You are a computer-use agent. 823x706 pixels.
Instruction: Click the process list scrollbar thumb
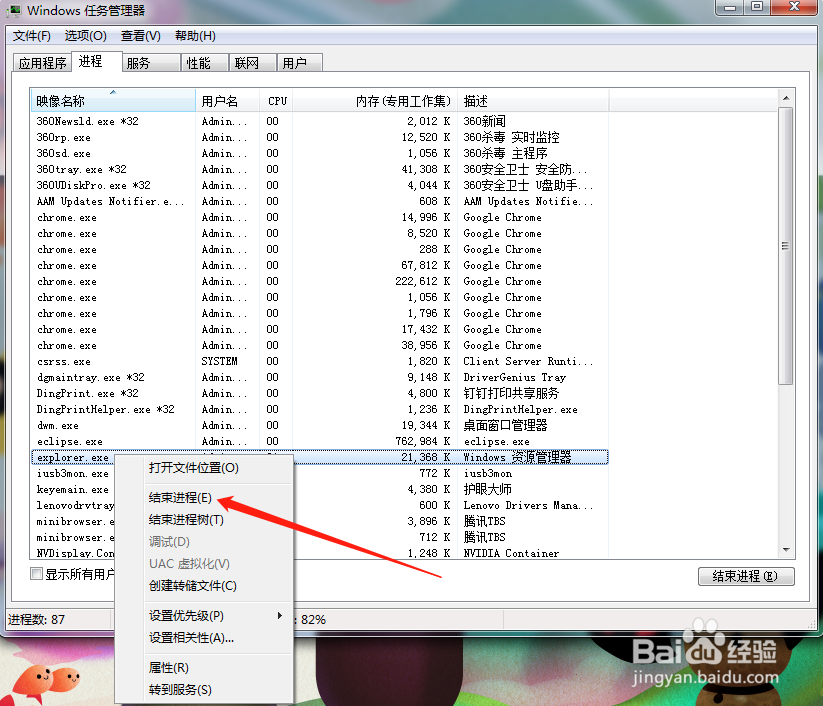click(786, 246)
